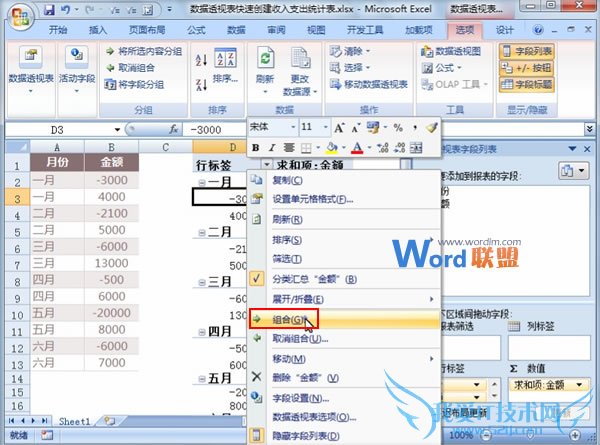Viewport: 600px width, 445px height.
Task: Click the insert function fx icon
Action: coord(173,130)
